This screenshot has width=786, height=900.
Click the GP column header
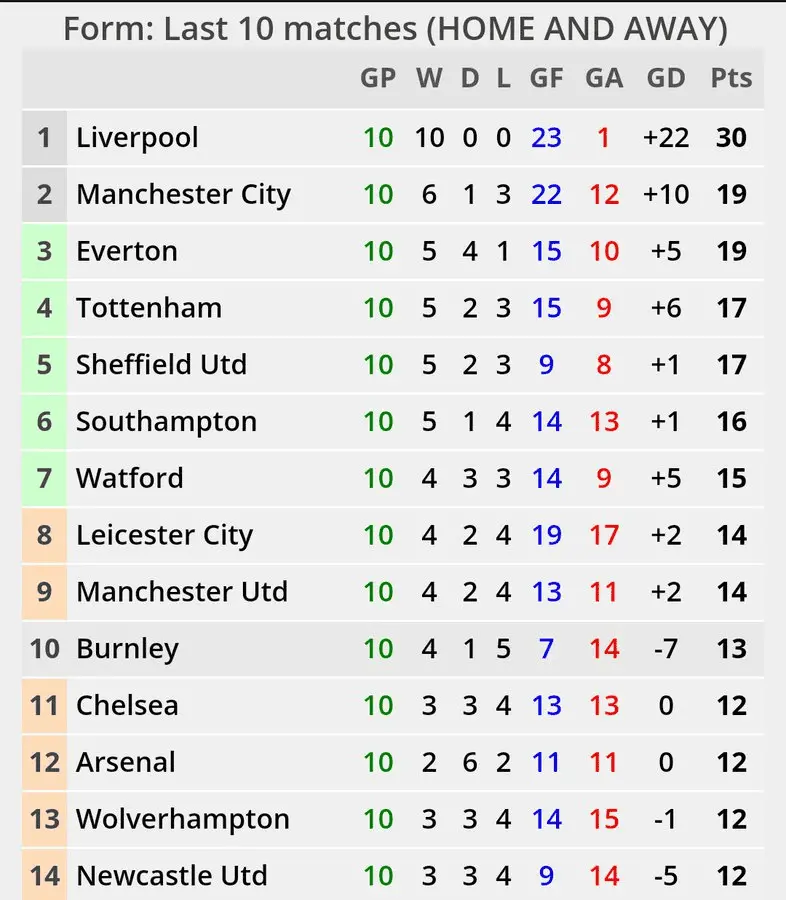pyautogui.click(x=378, y=78)
